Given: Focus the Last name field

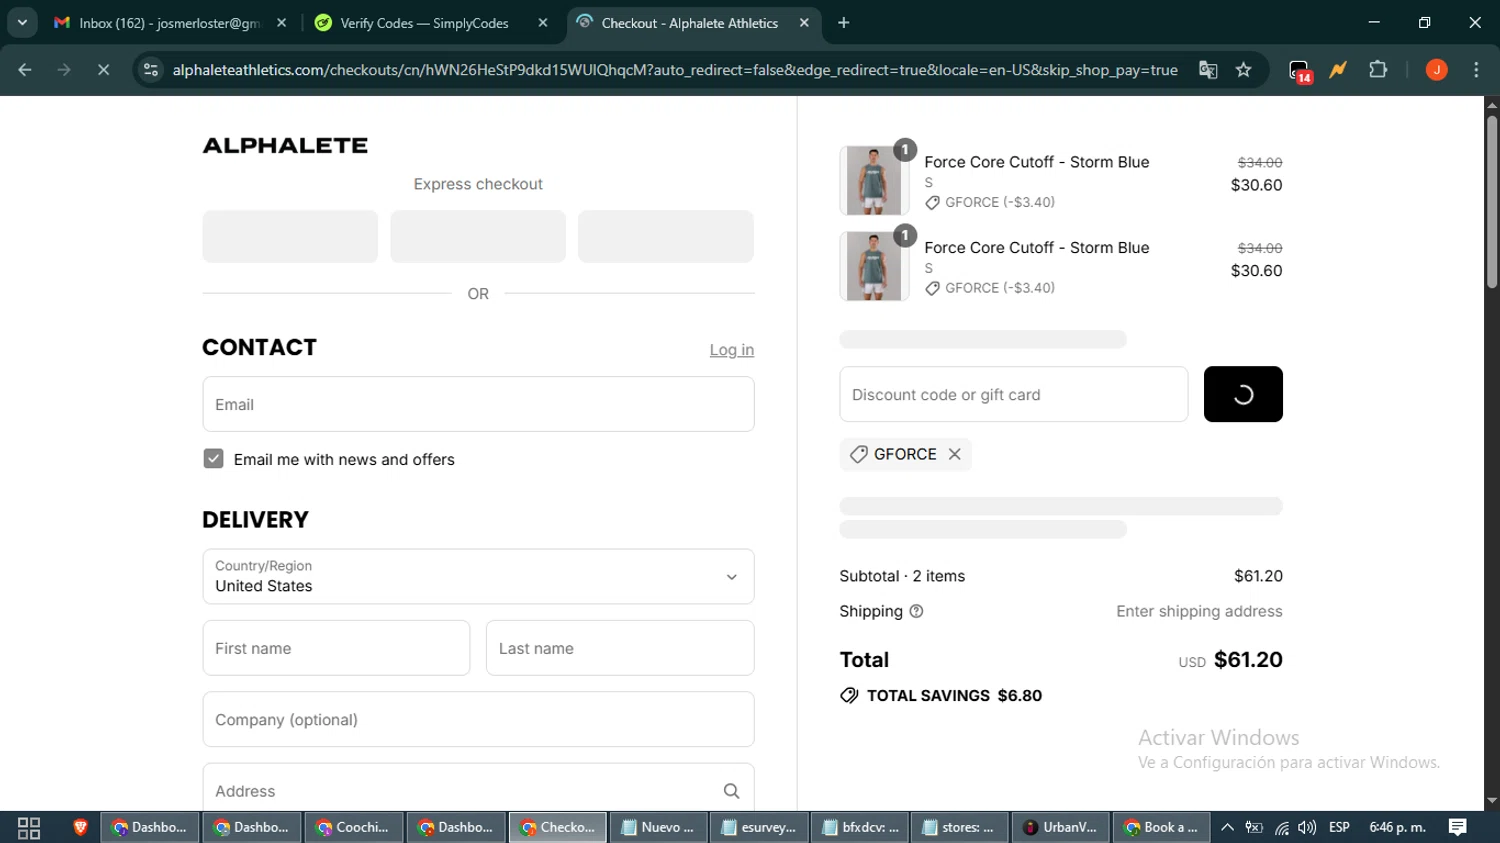Looking at the screenshot, I should tap(620, 648).
